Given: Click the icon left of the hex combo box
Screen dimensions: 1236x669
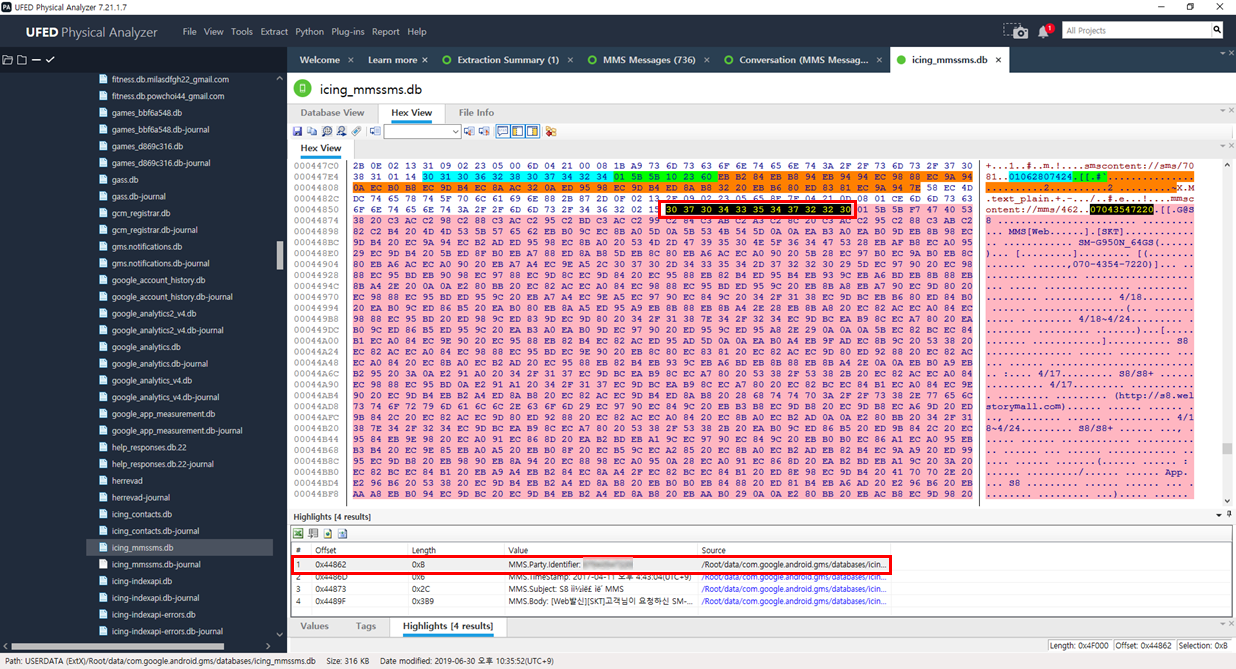Looking at the screenshot, I should (x=375, y=131).
